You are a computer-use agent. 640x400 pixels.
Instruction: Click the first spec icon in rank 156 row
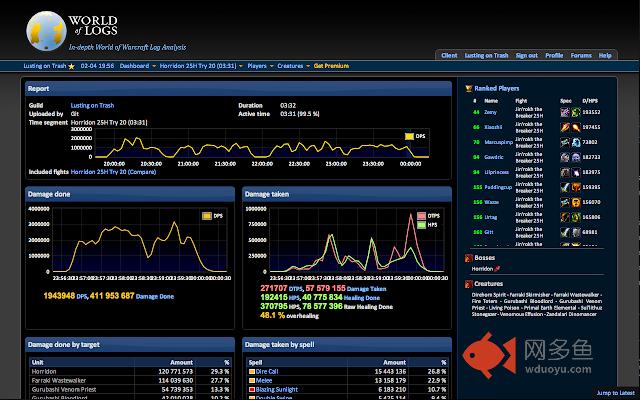(565, 202)
